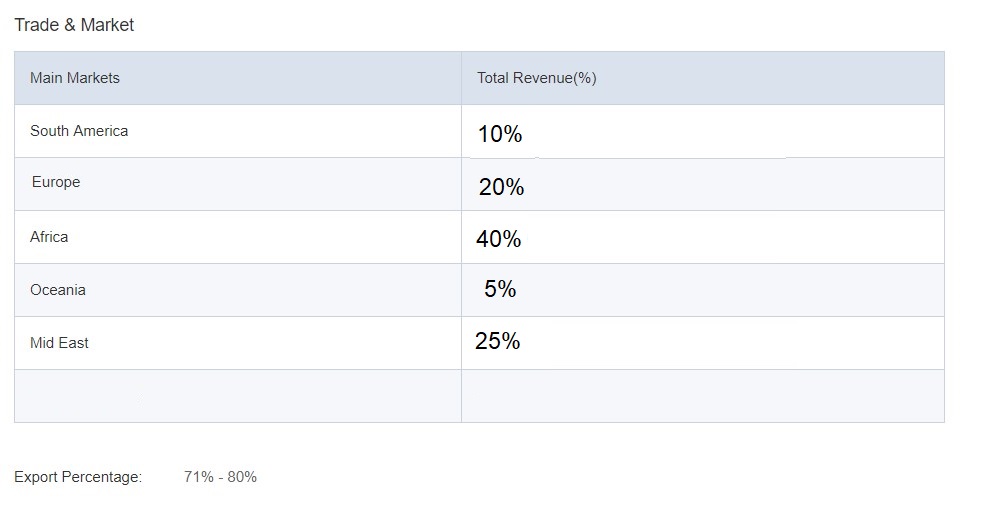Screen dimensions: 992x513
Task: Select the Oceania market cell
Action: coord(58,290)
